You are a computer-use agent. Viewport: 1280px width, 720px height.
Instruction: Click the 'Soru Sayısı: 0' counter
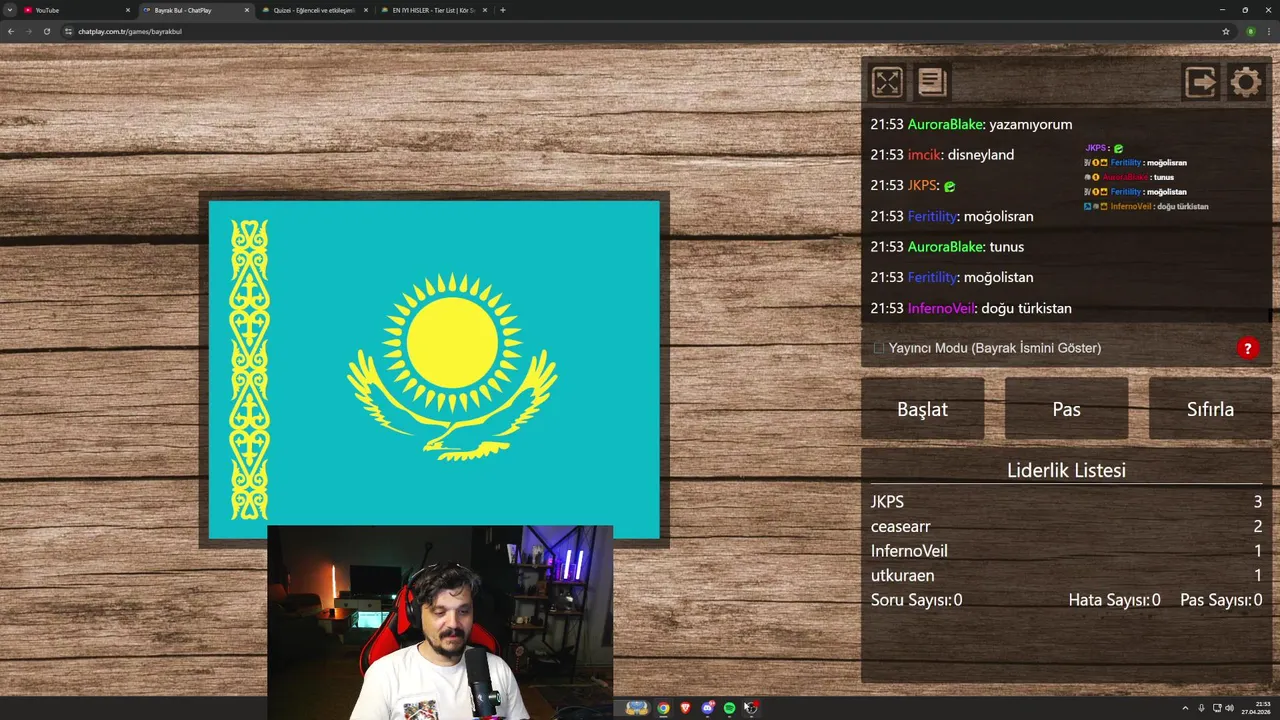(x=916, y=600)
